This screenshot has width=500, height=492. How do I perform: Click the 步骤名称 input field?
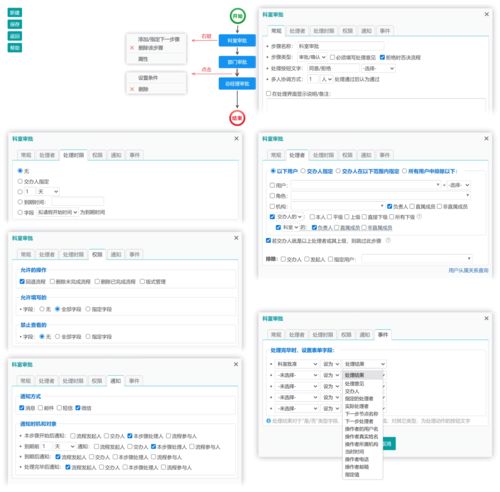tap(340, 46)
